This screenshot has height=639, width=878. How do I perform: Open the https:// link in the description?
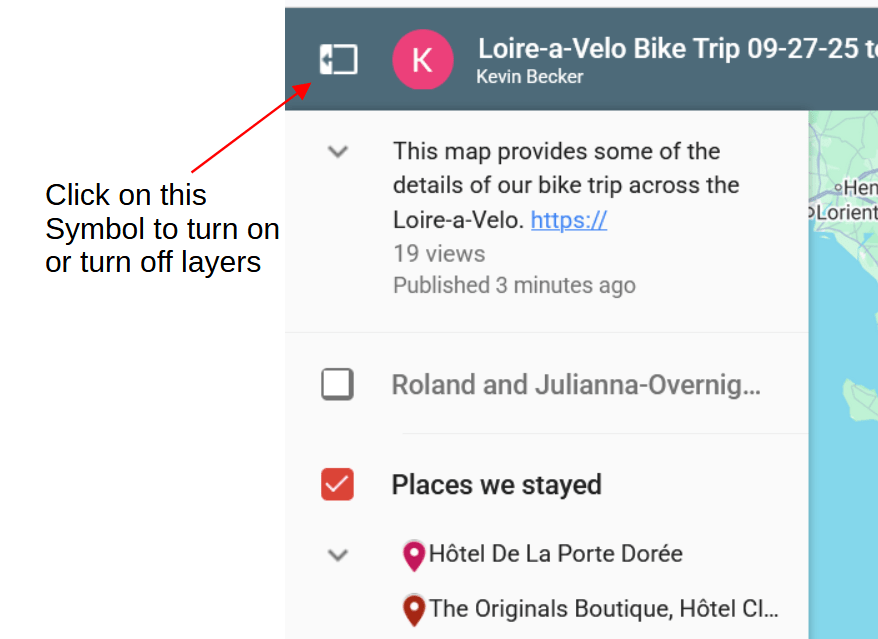[x=568, y=220]
